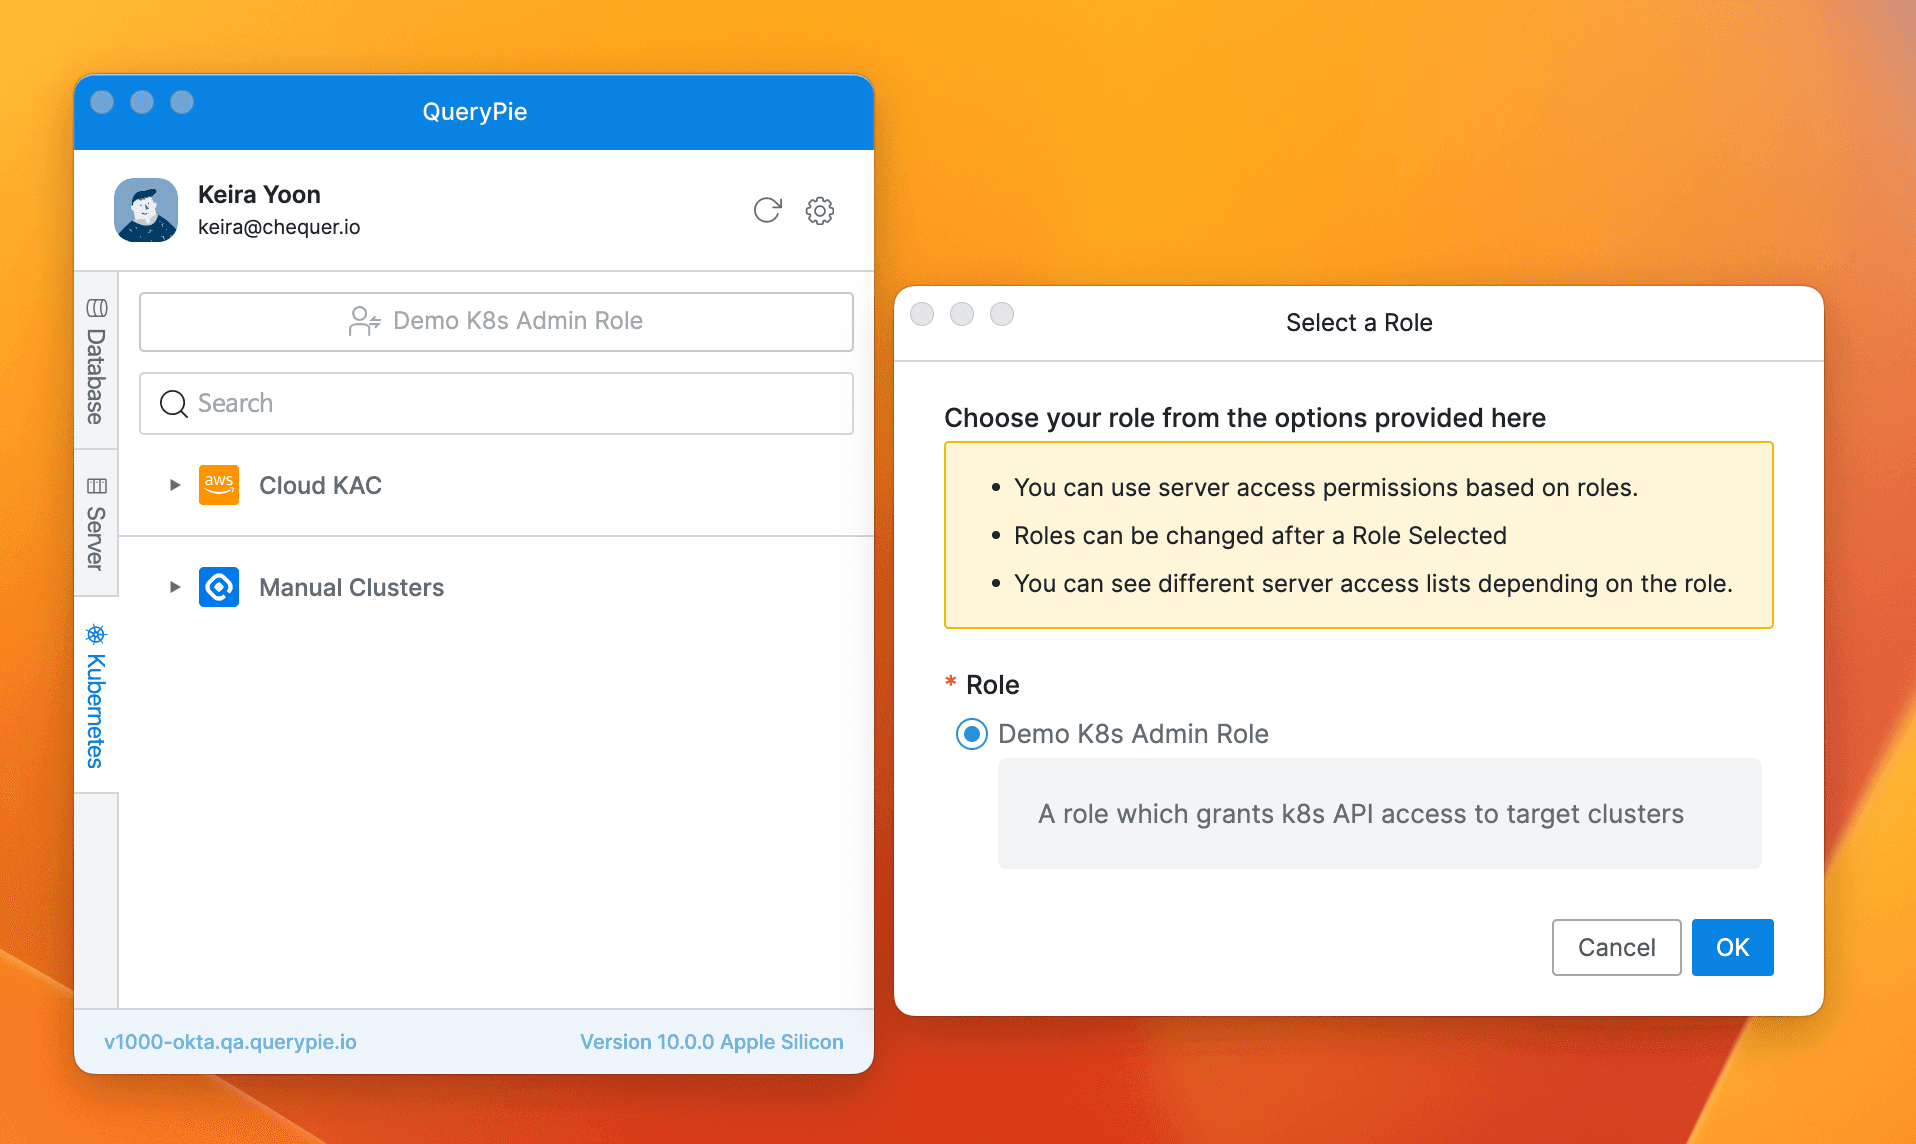Click the role person icon in the role field
Image resolution: width=1916 pixels, height=1144 pixels.
click(362, 321)
